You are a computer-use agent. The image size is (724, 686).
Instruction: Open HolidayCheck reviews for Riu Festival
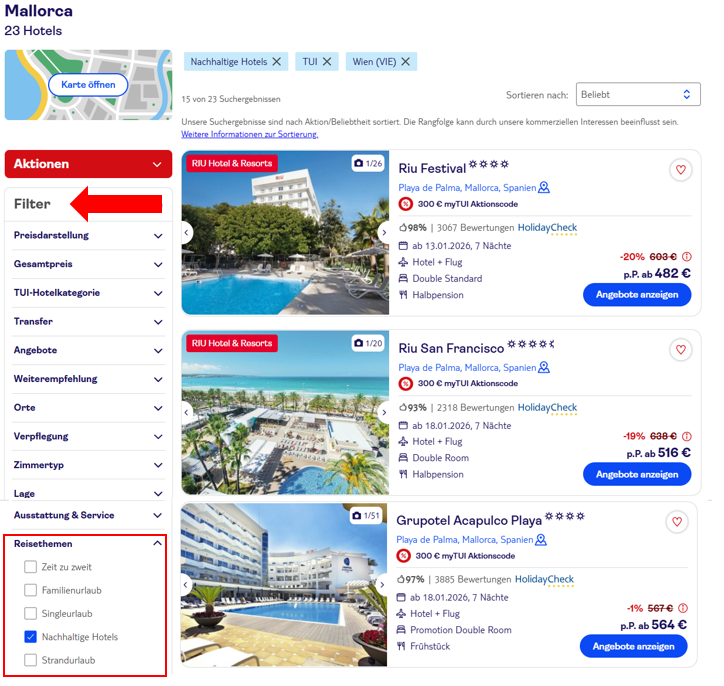coord(547,228)
